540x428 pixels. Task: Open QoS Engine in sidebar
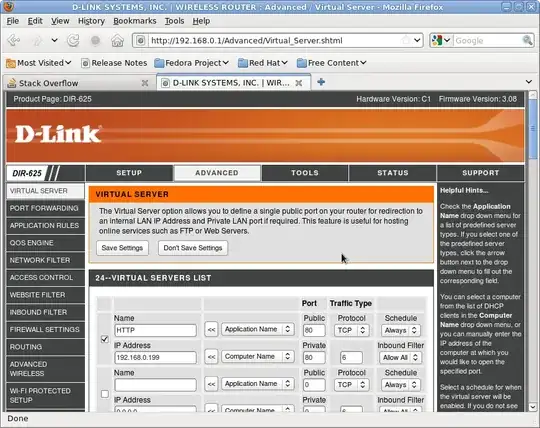tap(45, 243)
